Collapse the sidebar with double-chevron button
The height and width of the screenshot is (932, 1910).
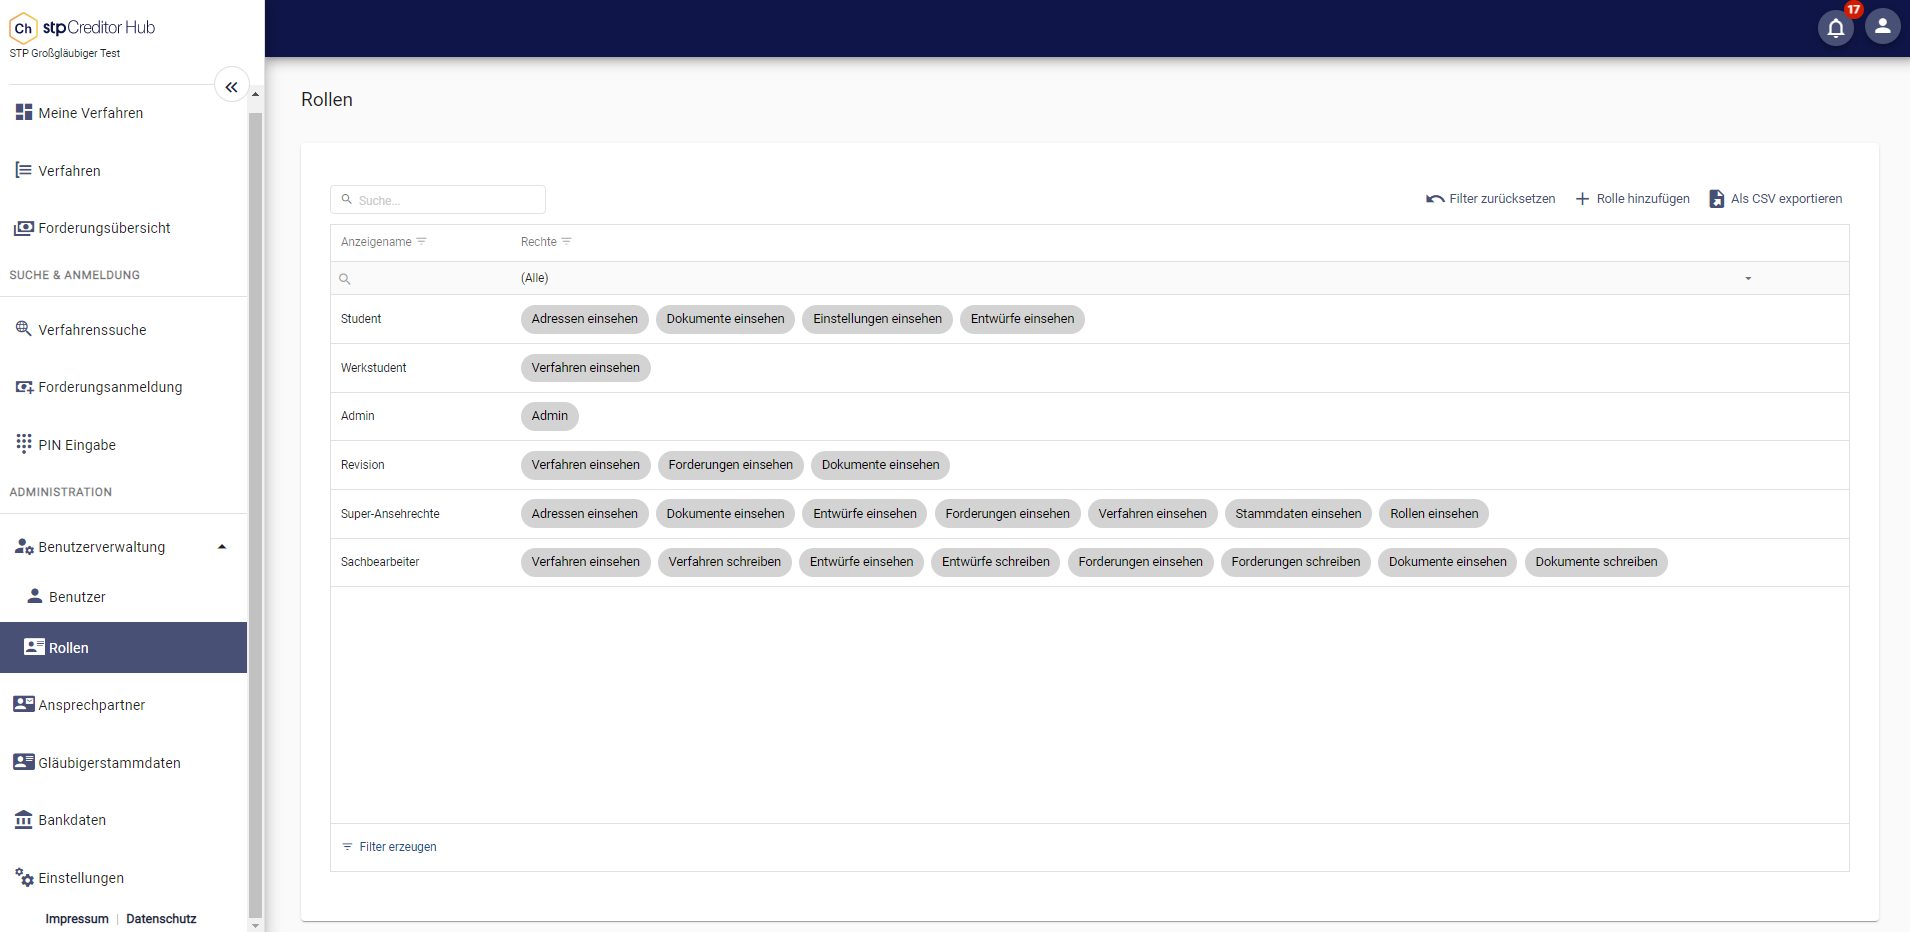(x=231, y=87)
